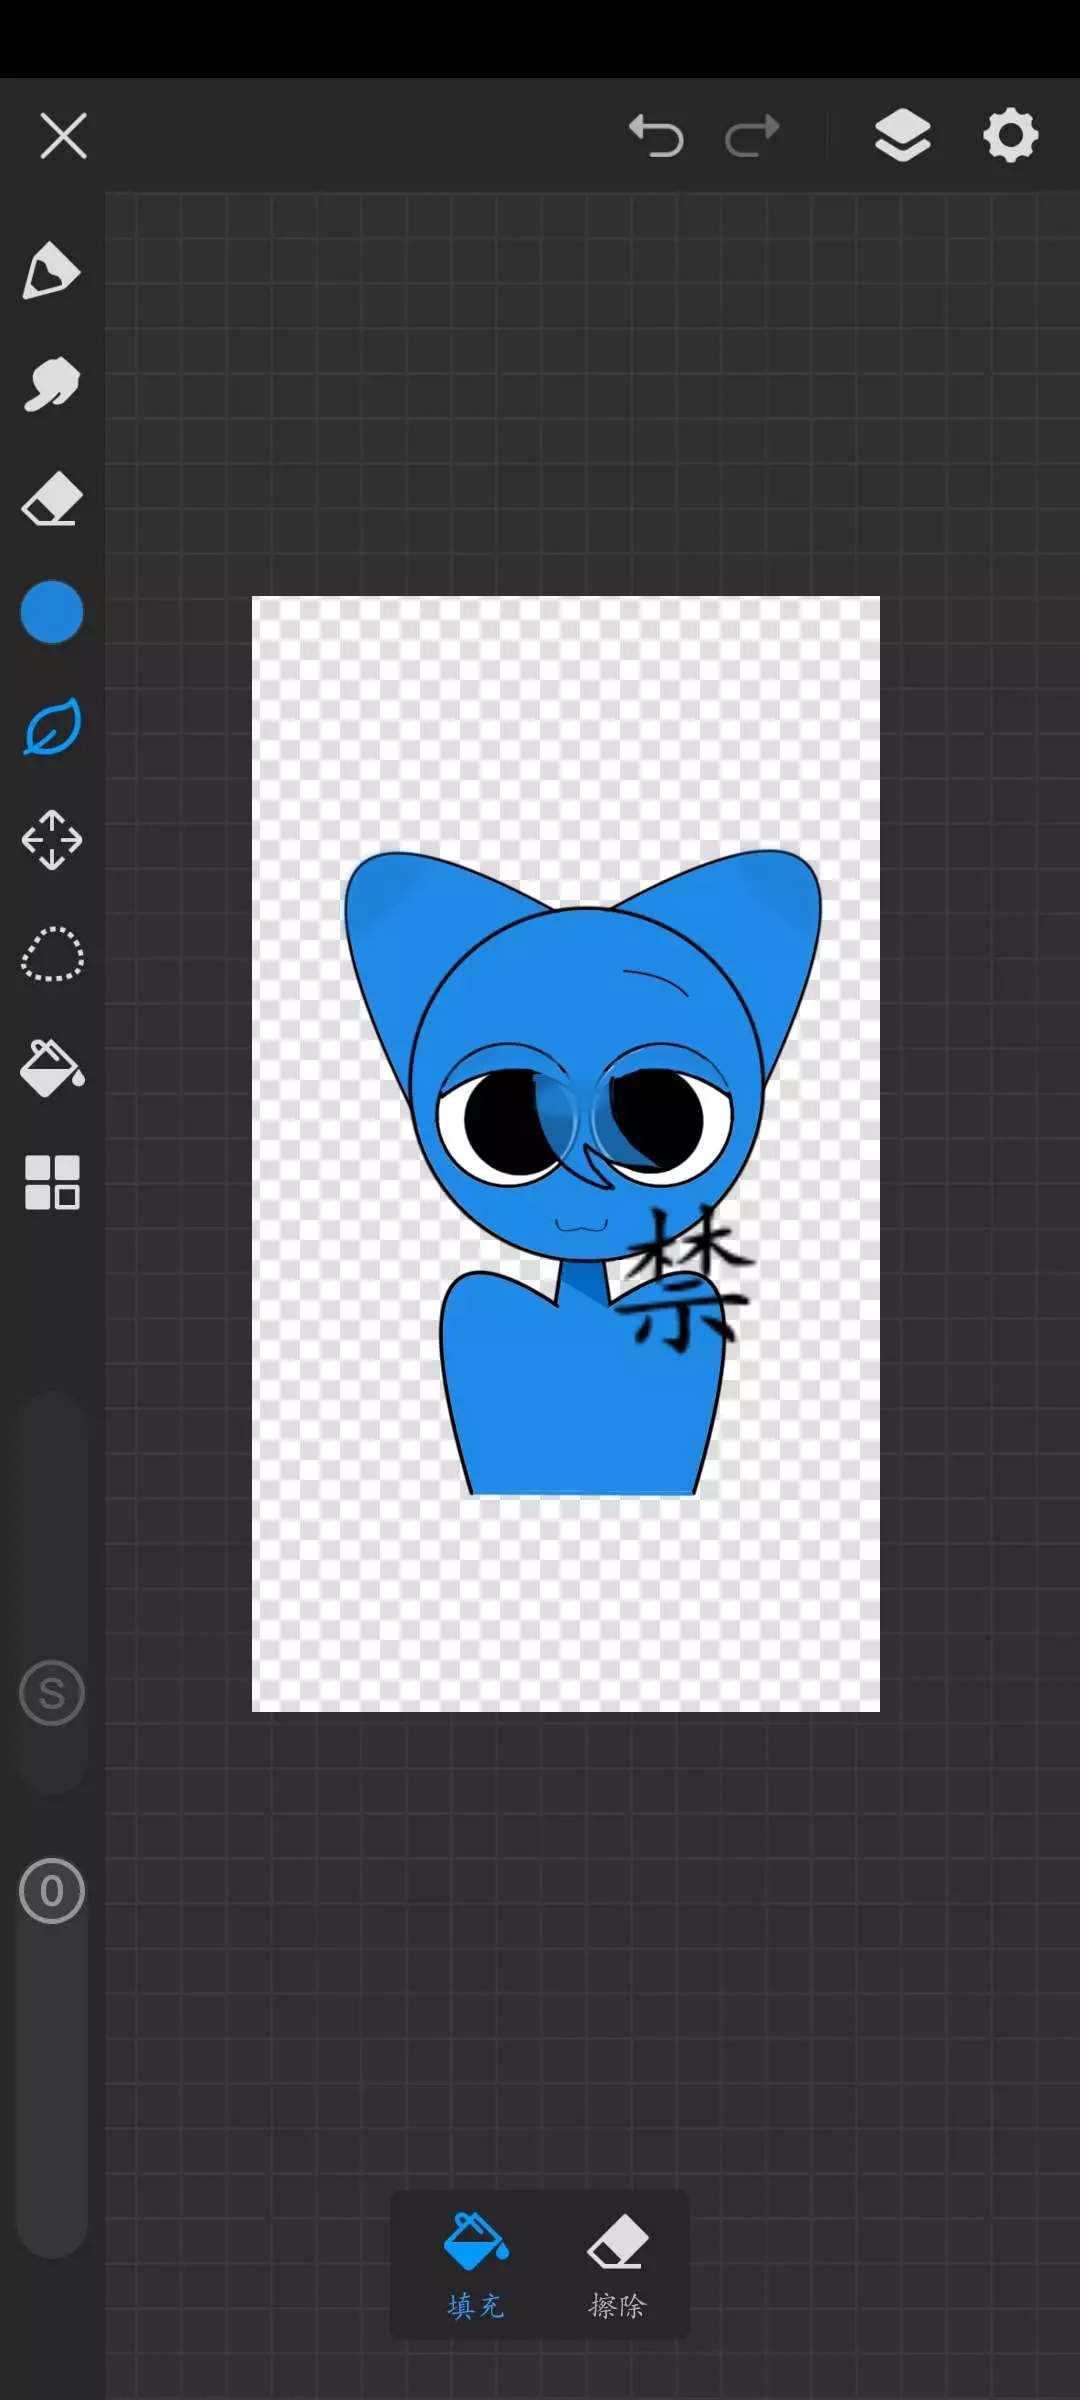1080x2400 pixels.
Task: Select the Smudge tool
Action: click(51, 384)
